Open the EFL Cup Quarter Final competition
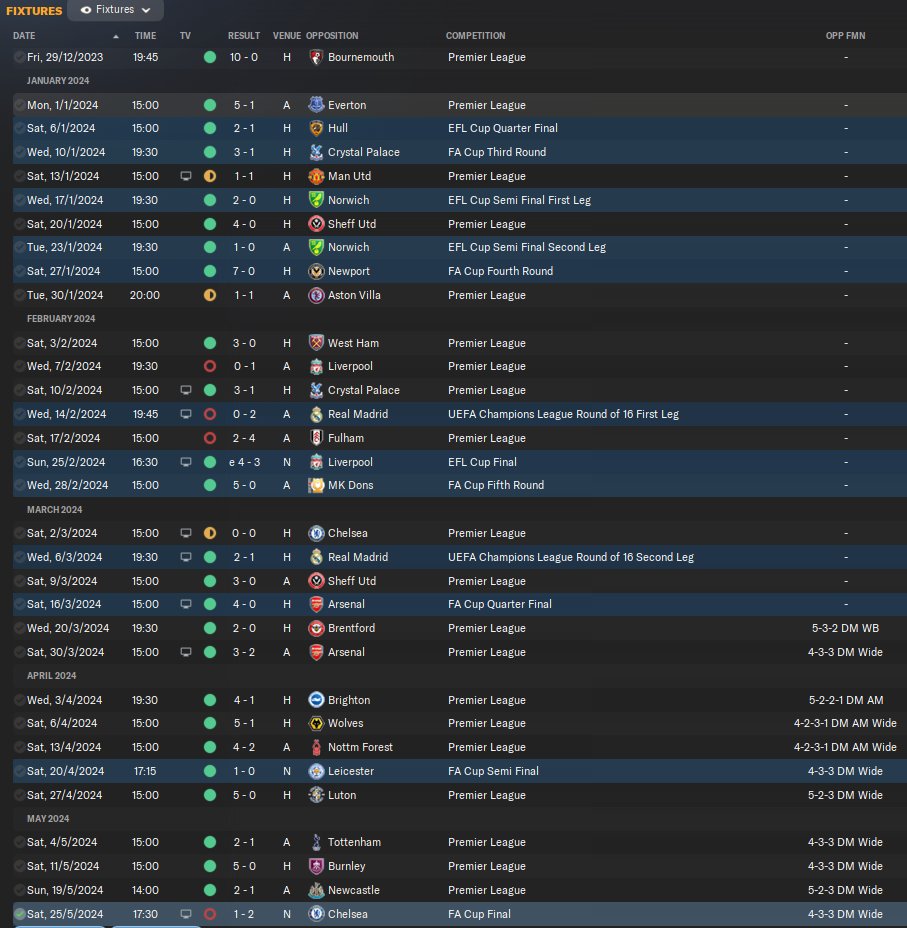The height and width of the screenshot is (928, 907). [503, 128]
